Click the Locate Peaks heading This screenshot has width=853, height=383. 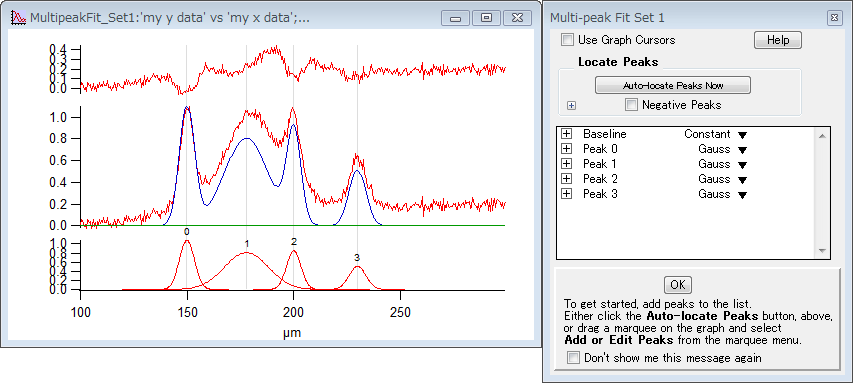[x=618, y=62]
